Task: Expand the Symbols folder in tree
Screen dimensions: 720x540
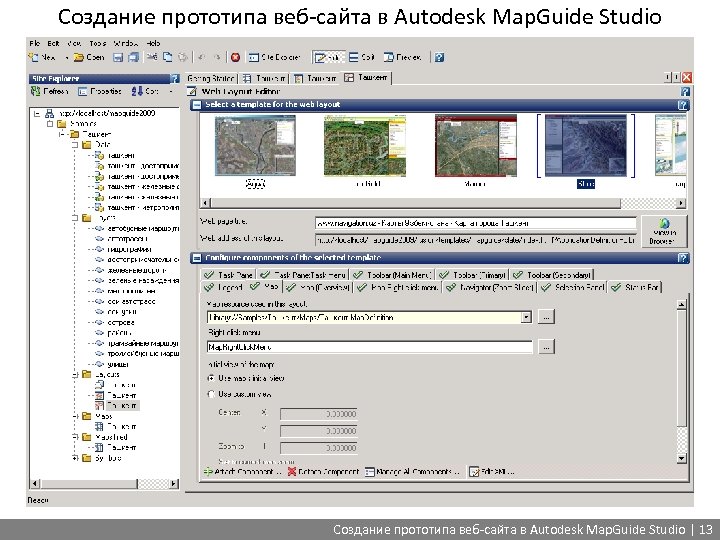Action: click(75, 458)
